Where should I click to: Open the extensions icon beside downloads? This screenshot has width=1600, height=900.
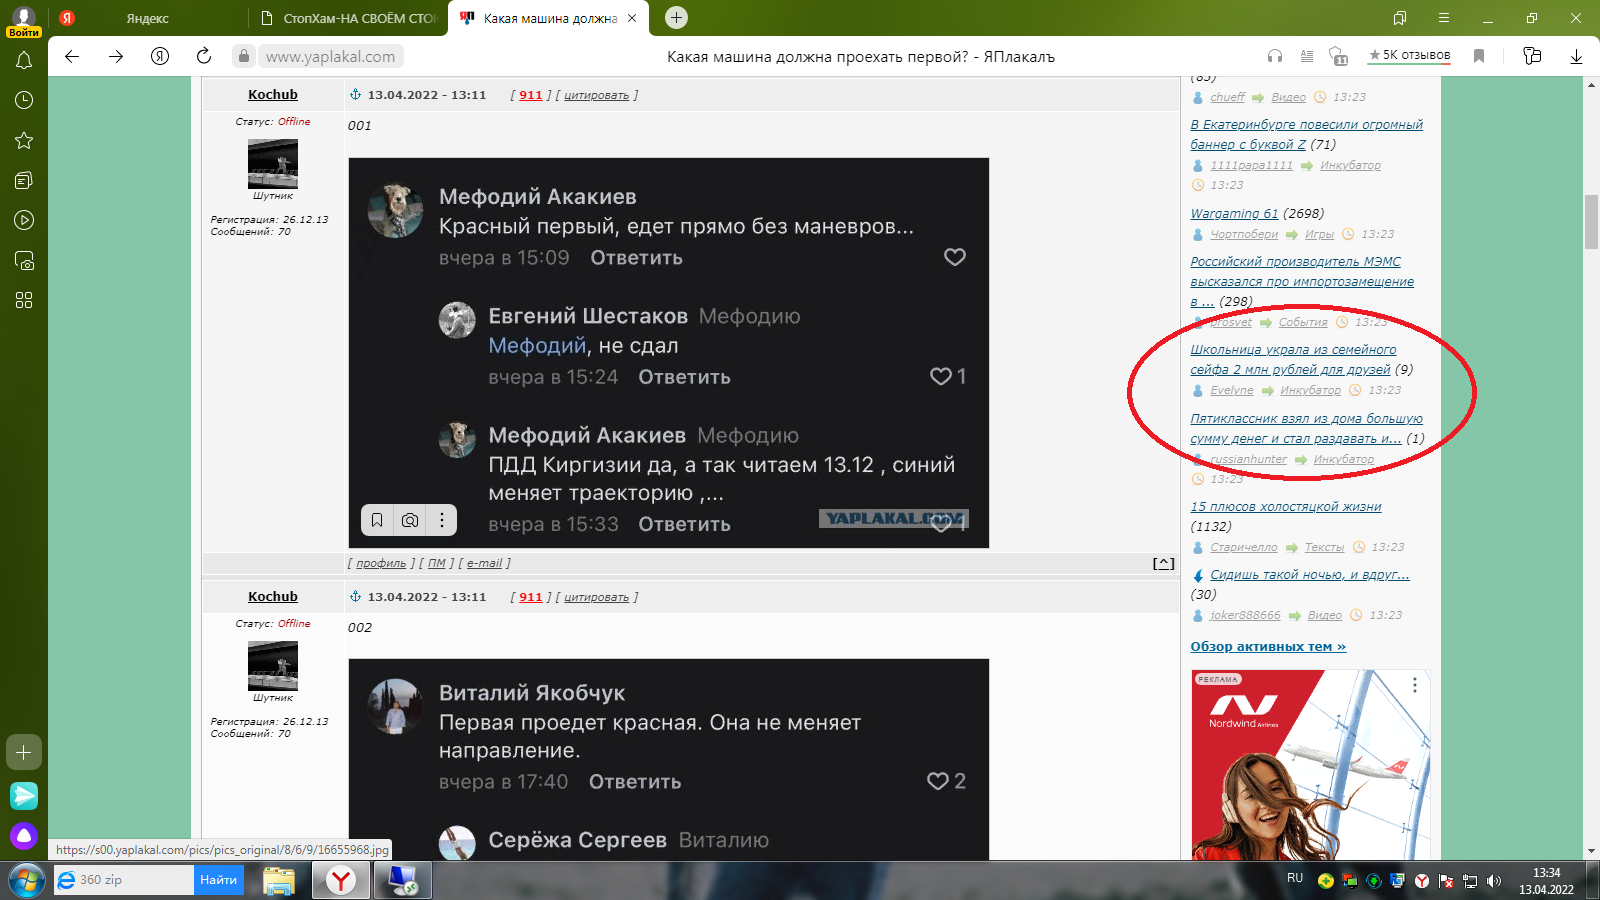[x=1532, y=56]
